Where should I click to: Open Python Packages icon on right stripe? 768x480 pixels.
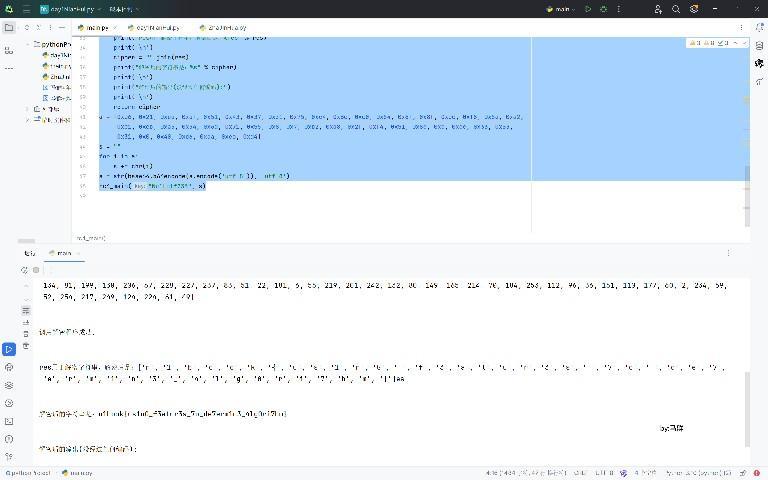click(759, 63)
